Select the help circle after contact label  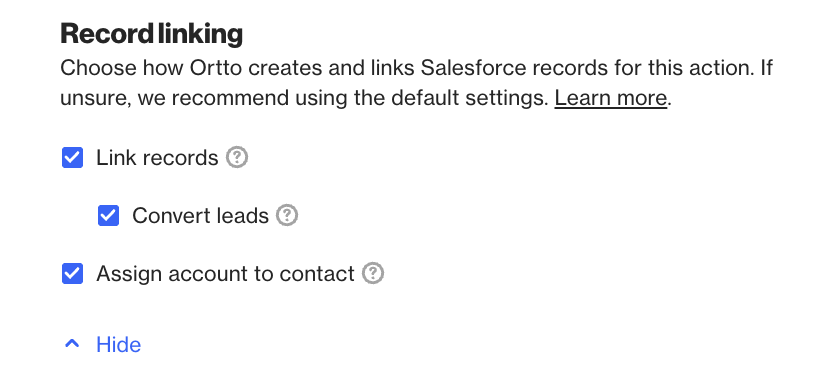[373, 273]
